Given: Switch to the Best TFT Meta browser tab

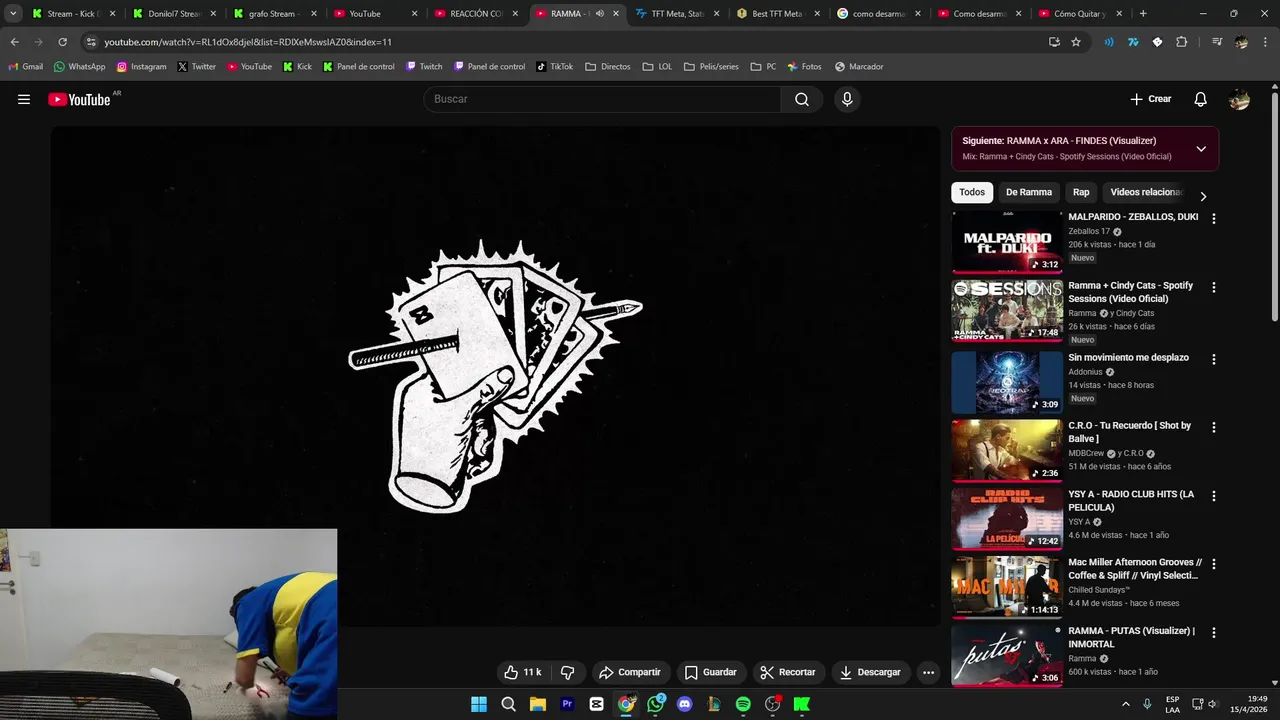Looking at the screenshot, I should (778, 14).
